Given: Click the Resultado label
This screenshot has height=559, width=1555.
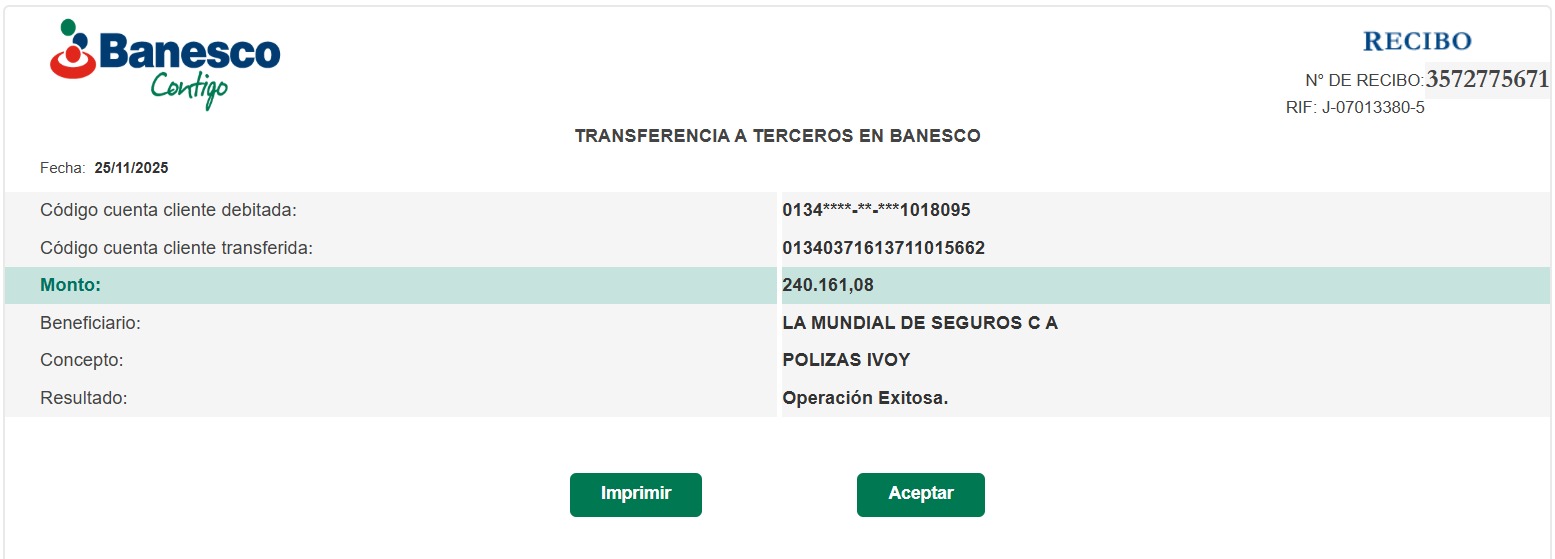Looking at the screenshot, I should 84,398.
